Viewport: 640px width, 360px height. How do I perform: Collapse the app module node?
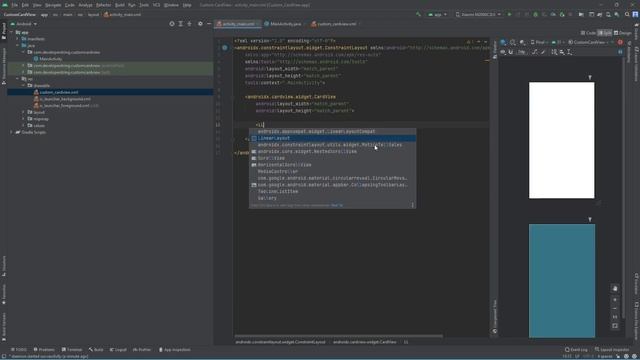(11, 32)
